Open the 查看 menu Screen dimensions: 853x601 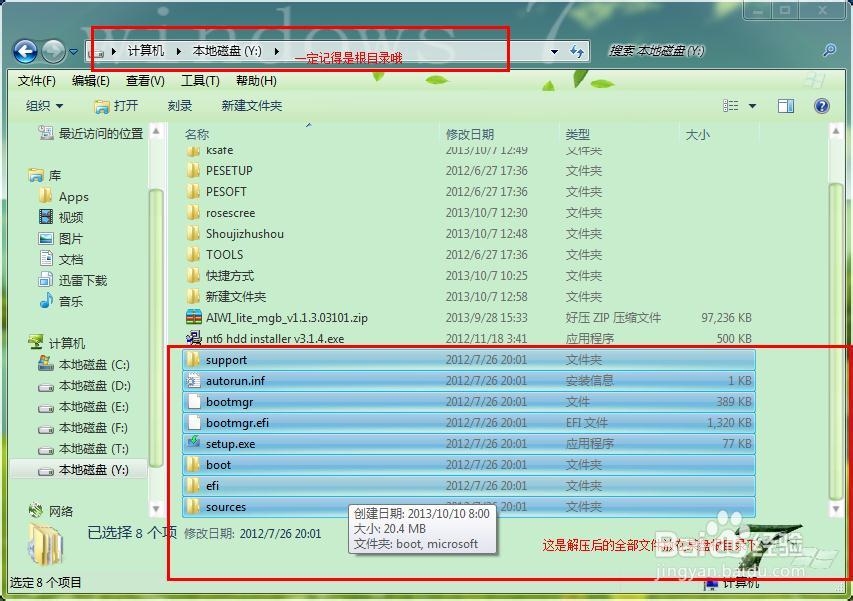[141, 81]
